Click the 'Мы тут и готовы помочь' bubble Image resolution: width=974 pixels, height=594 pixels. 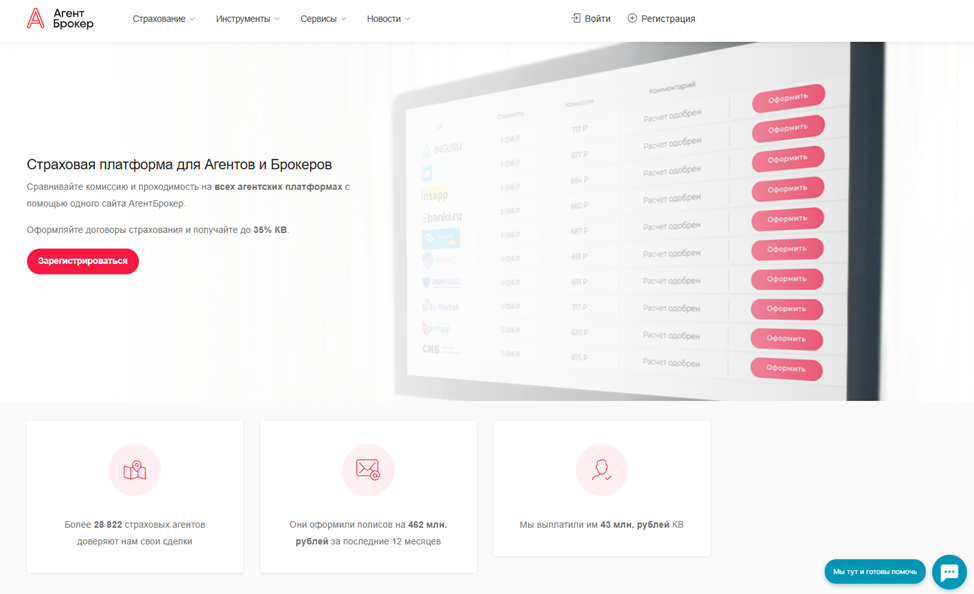(875, 572)
